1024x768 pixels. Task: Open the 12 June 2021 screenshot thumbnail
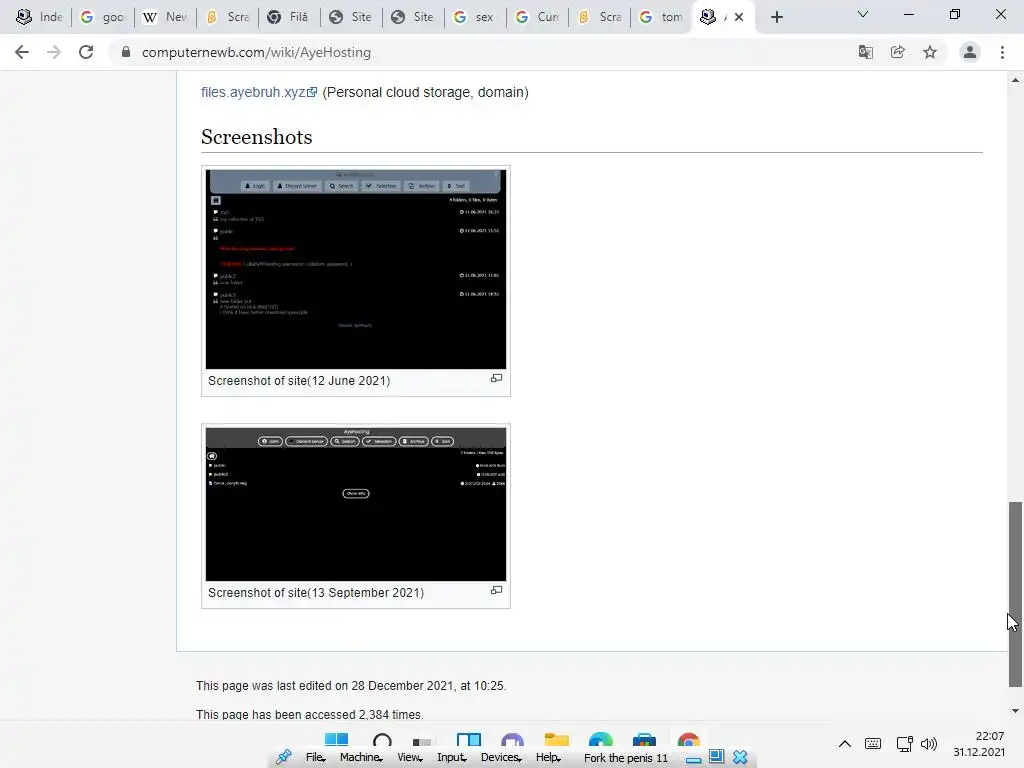(x=356, y=269)
